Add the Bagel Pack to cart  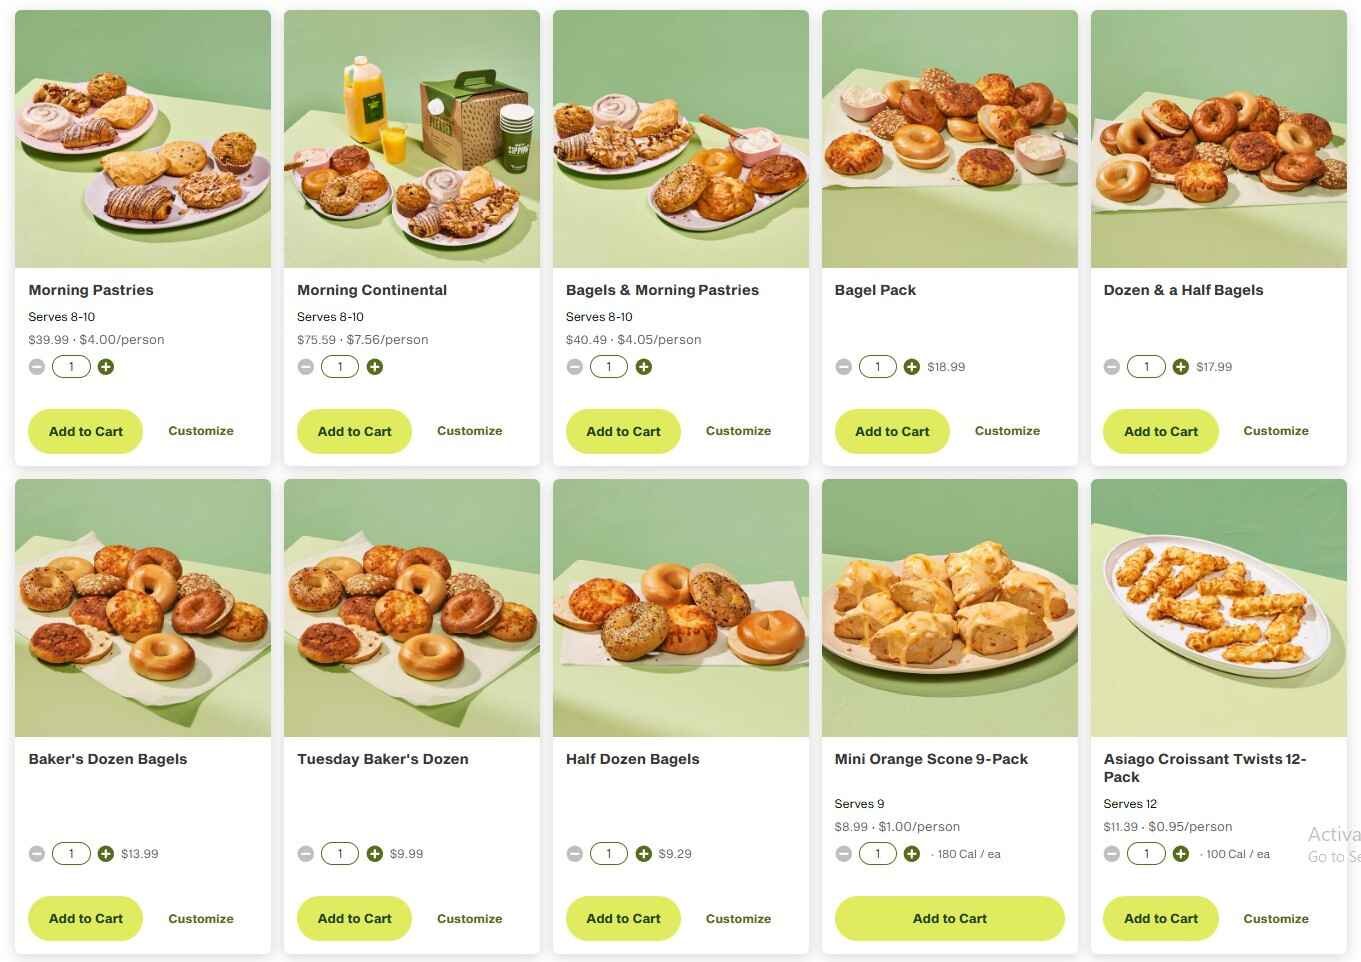pyautogui.click(x=891, y=431)
